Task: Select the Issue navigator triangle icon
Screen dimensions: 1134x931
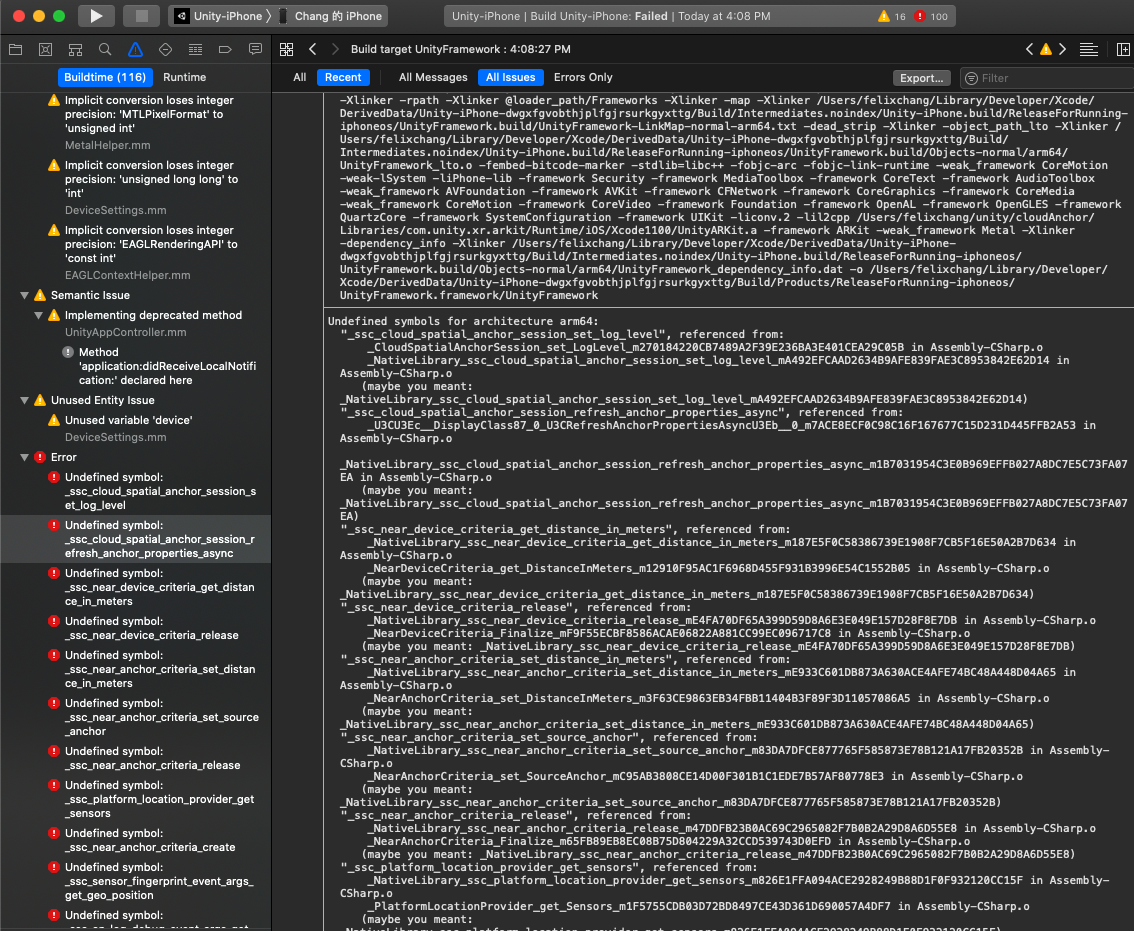Action: point(135,49)
